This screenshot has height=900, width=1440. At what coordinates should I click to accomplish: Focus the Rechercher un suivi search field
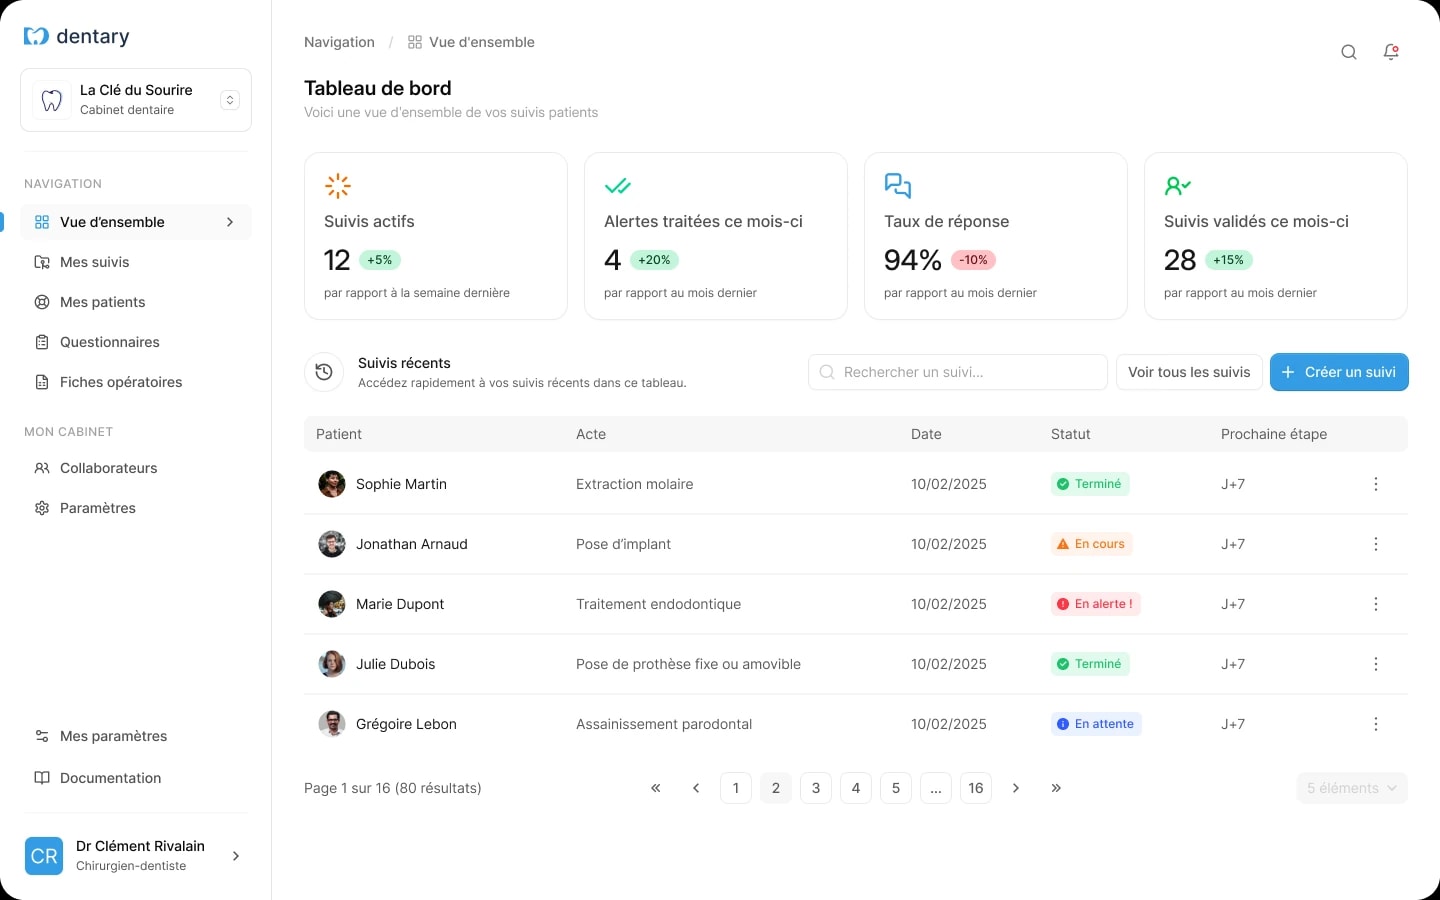(958, 372)
